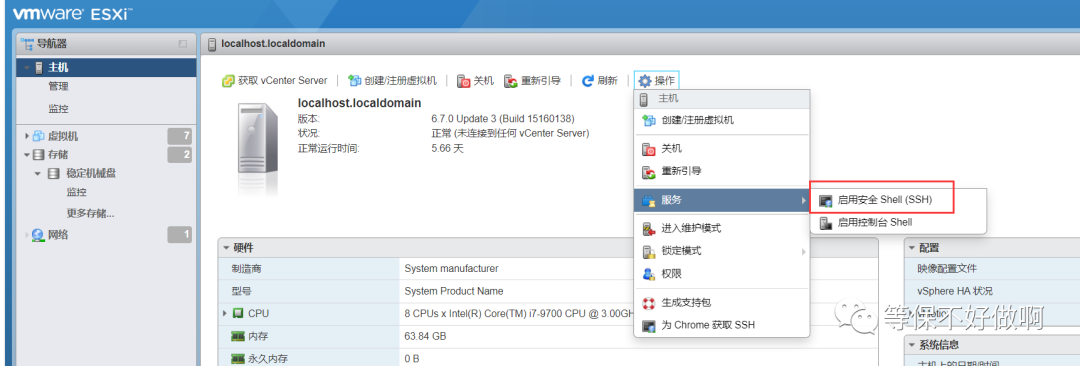
Task: Click 映像配置文件 in the 配置 panel
Action: point(947,268)
